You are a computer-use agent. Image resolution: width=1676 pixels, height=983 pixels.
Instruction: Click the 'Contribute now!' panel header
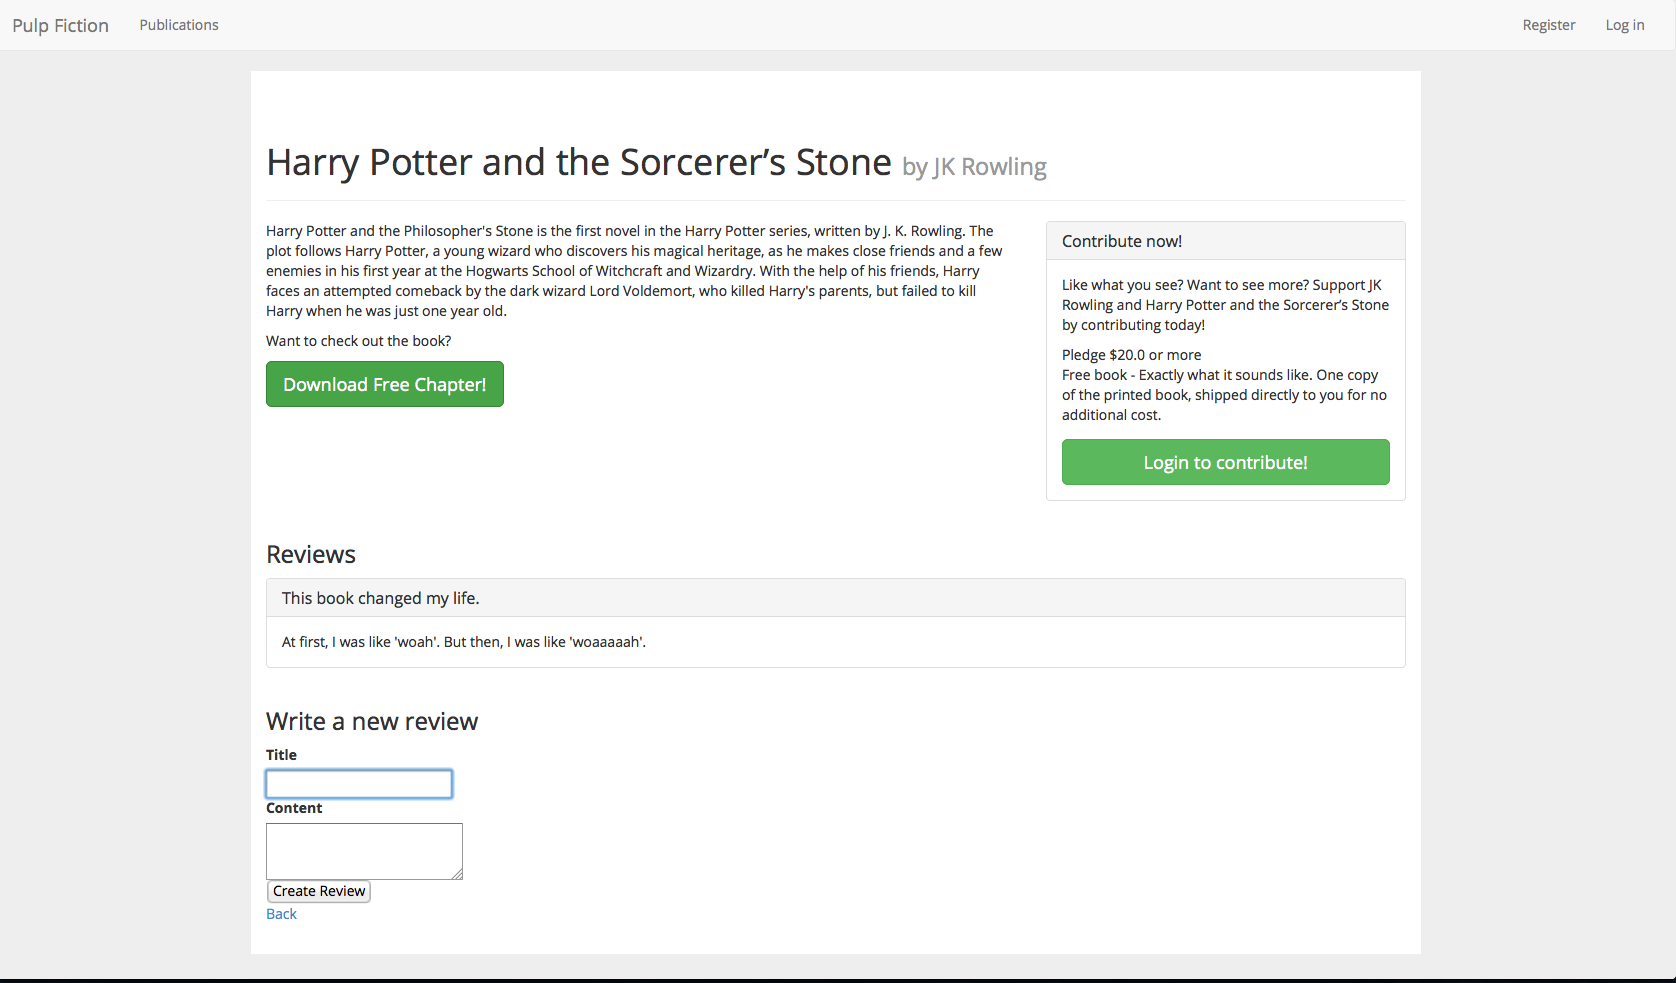click(x=1226, y=241)
